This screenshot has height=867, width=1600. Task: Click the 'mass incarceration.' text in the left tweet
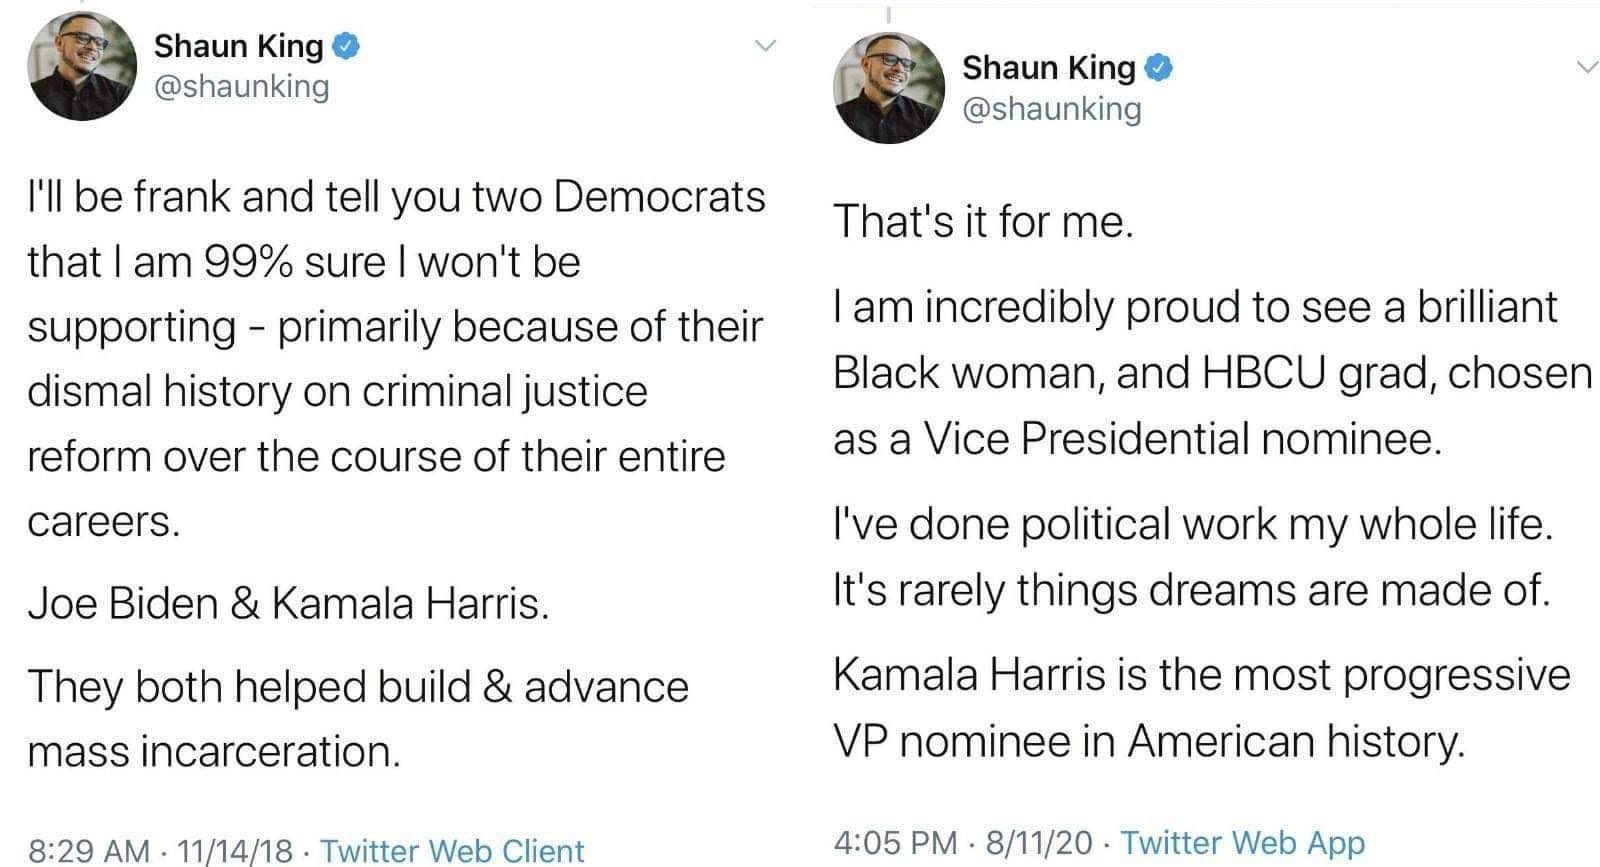(214, 752)
